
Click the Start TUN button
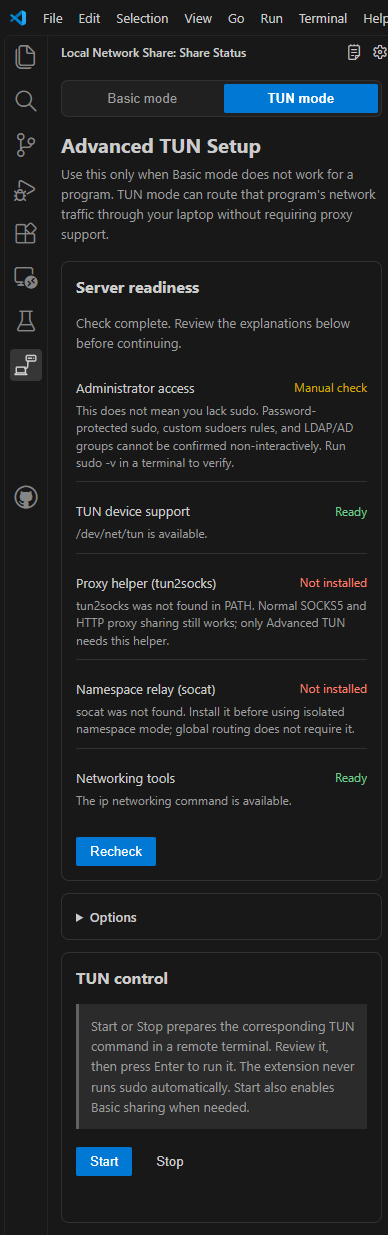104,1161
